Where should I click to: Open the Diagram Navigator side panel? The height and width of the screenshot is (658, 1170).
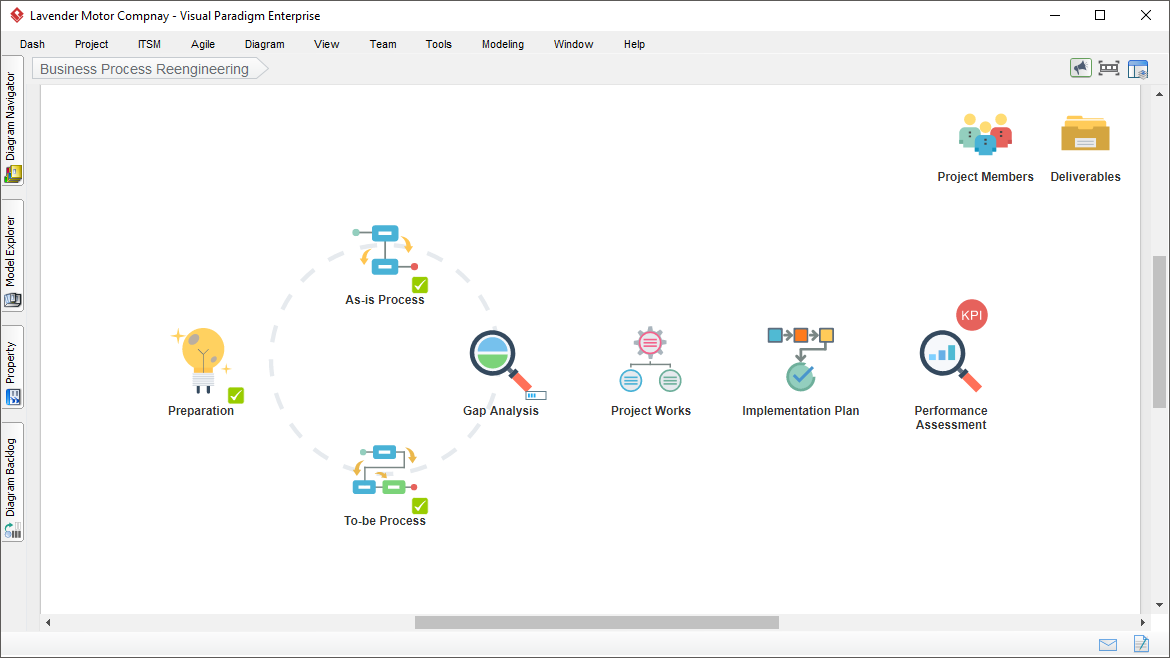(13, 121)
